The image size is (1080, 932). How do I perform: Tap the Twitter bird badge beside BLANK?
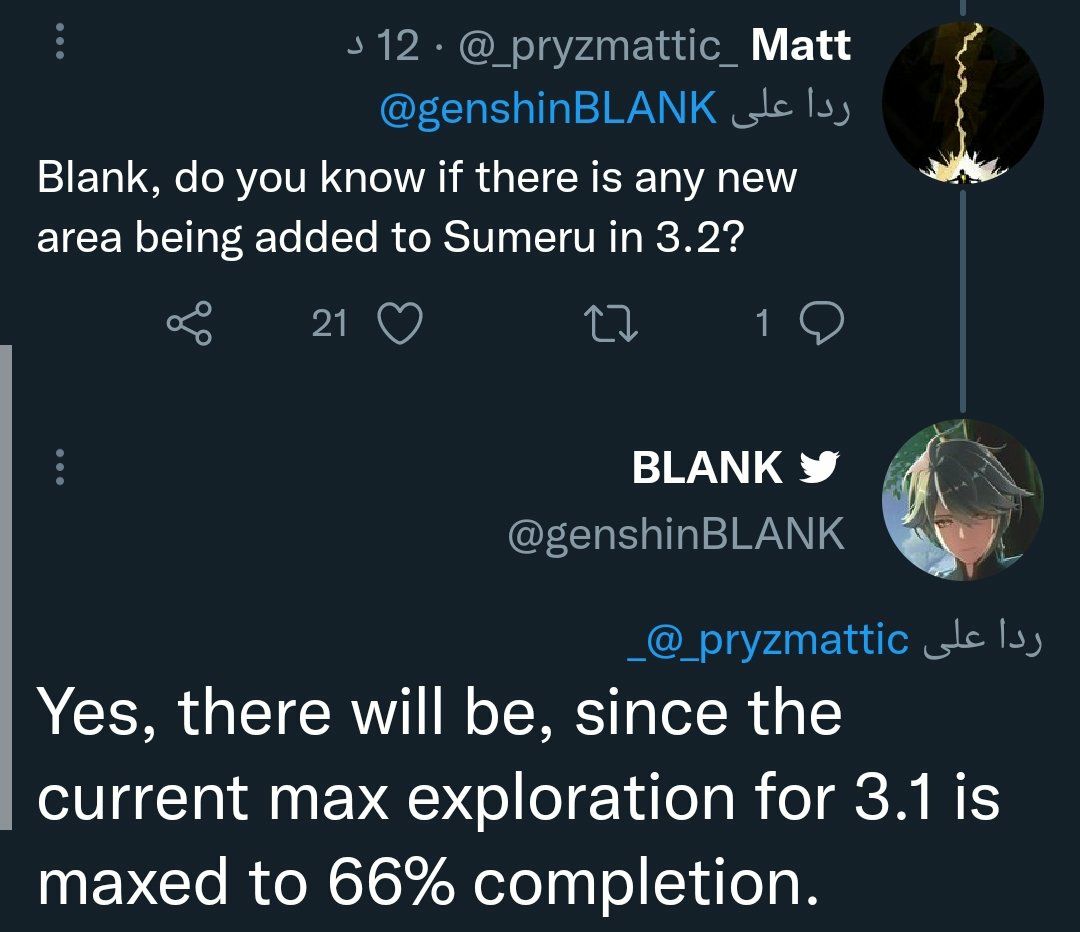(x=822, y=468)
